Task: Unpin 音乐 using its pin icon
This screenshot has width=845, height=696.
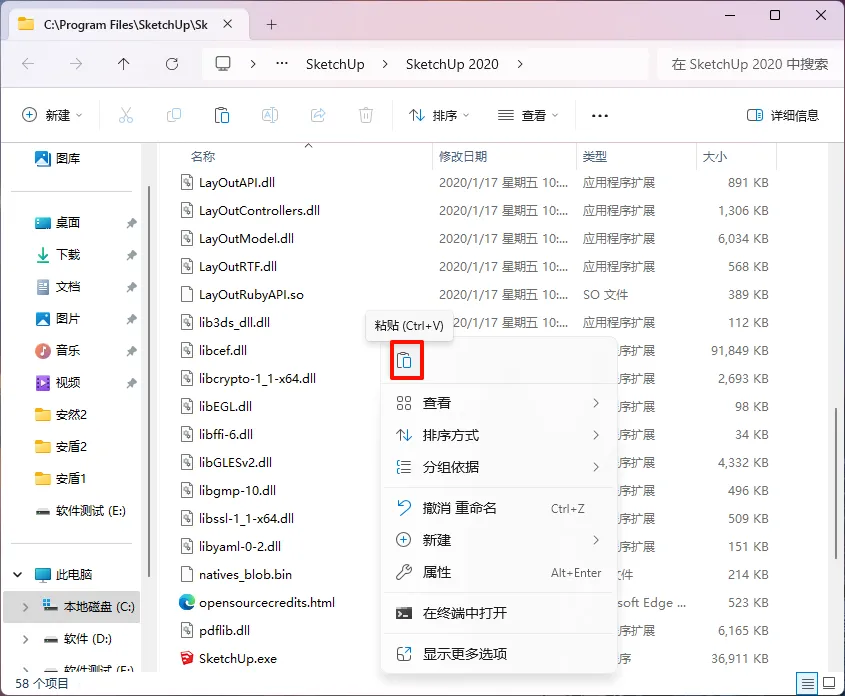Action: pos(131,351)
